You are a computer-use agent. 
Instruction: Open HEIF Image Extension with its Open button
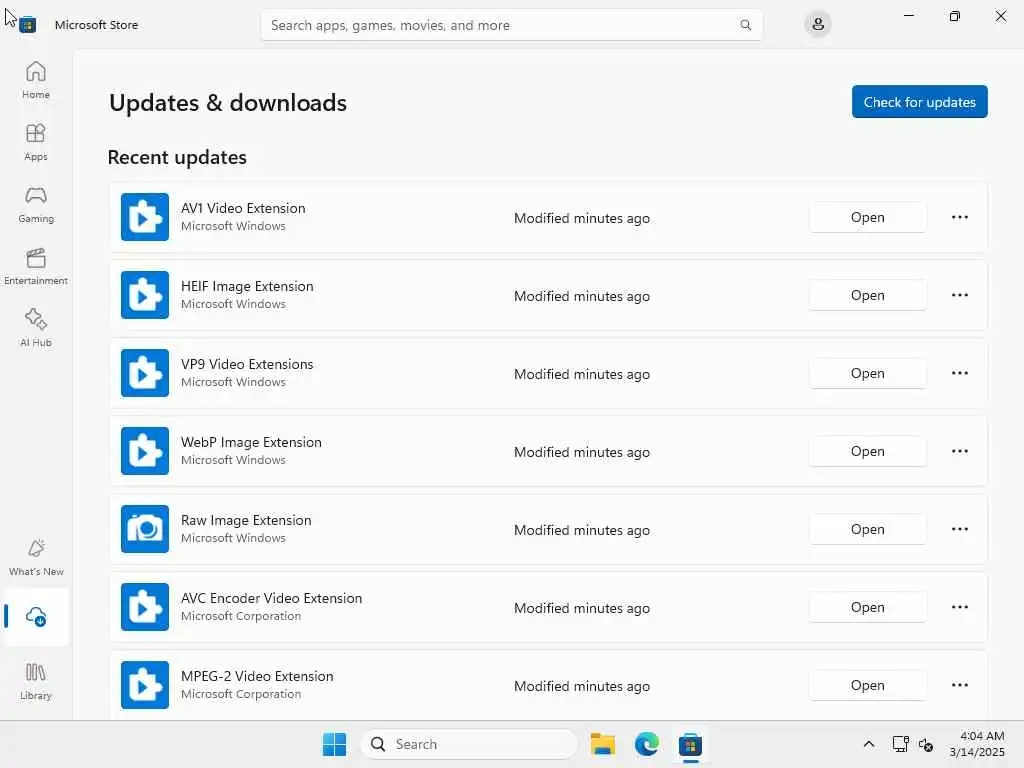867,295
